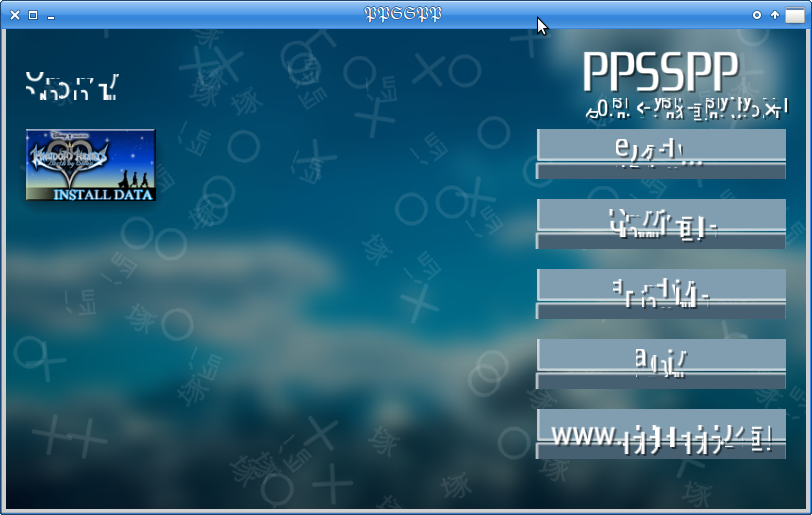Choose the fourth menu button to Exit
The image size is (812, 515).
[661, 364]
